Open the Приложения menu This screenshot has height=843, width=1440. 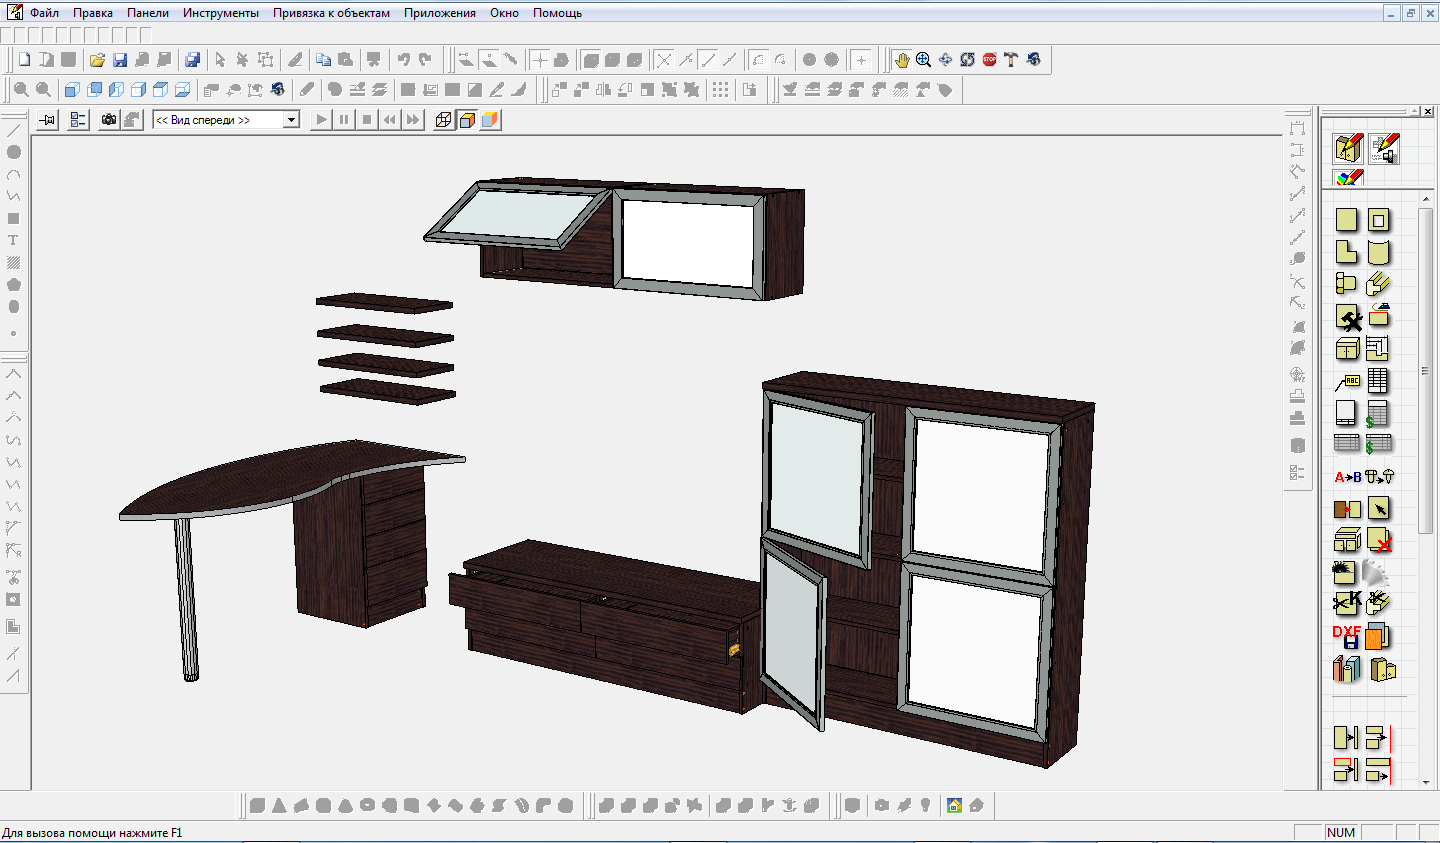coord(440,13)
